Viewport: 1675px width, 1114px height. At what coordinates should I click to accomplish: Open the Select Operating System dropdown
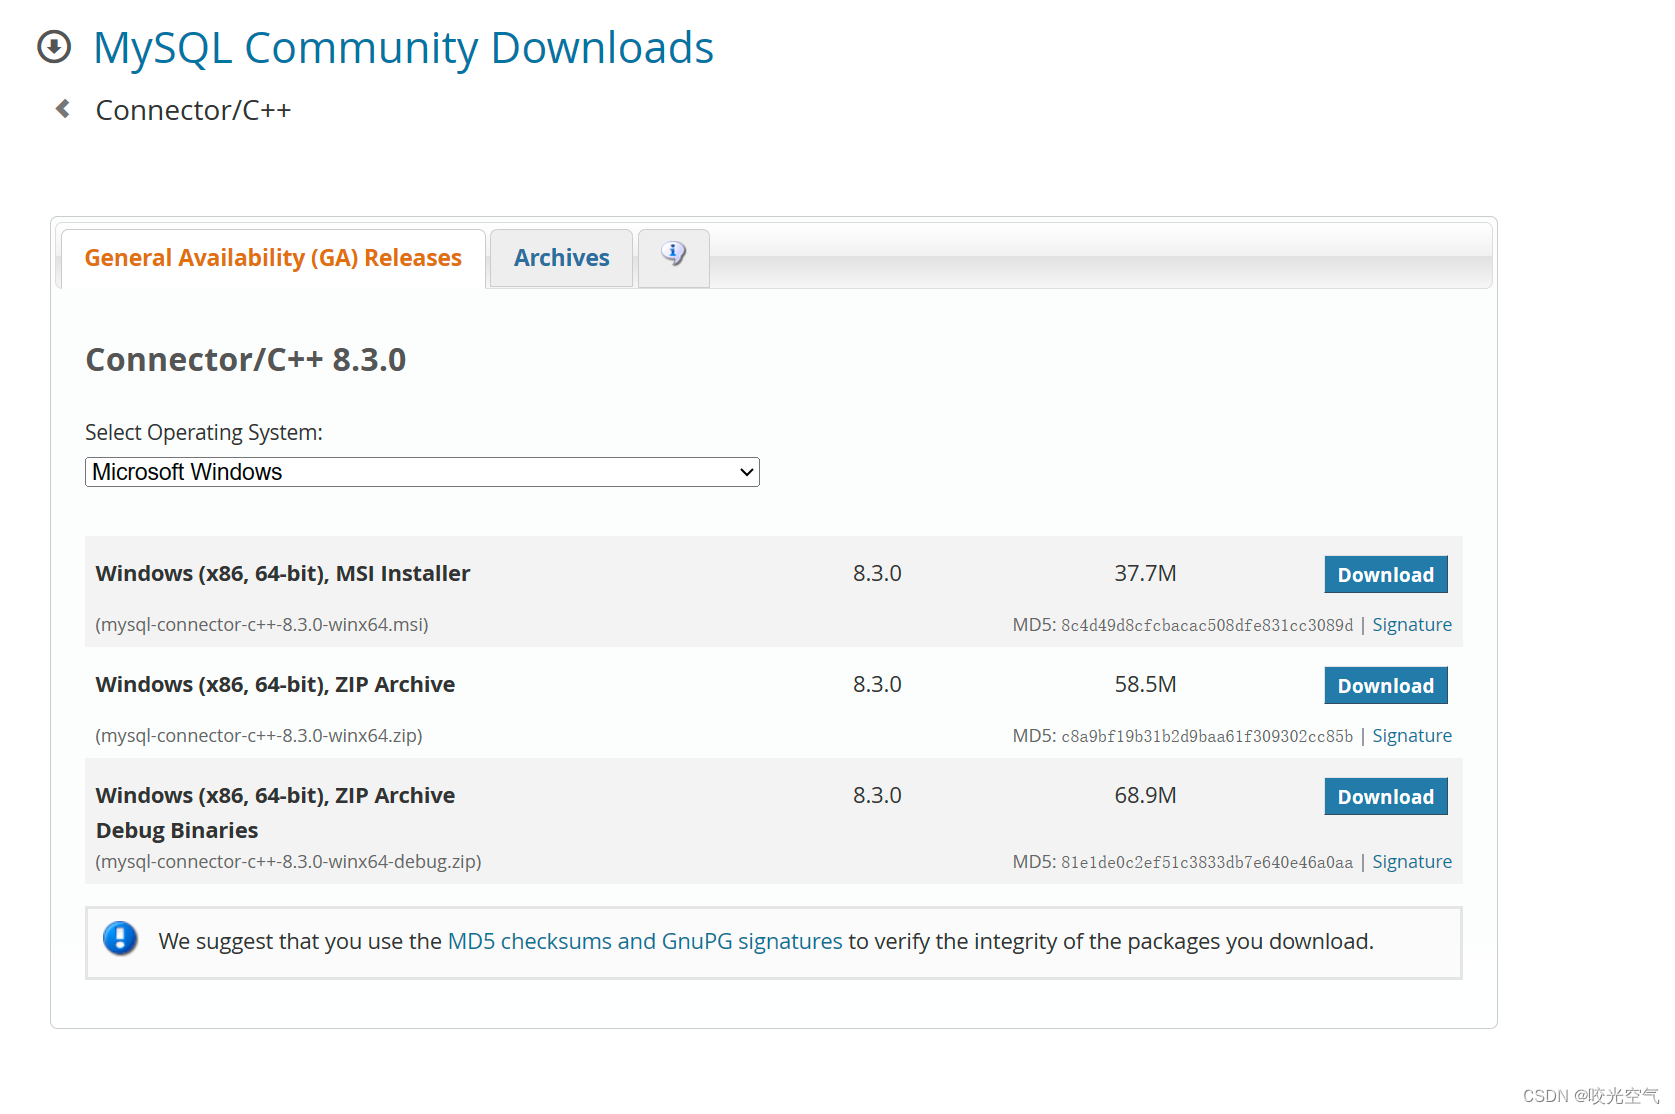coord(422,472)
